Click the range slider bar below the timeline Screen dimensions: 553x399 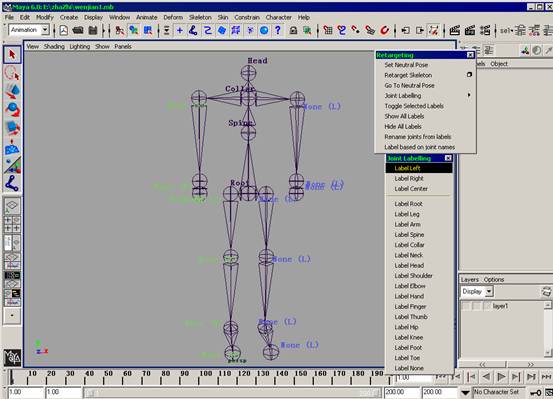click(x=233, y=392)
